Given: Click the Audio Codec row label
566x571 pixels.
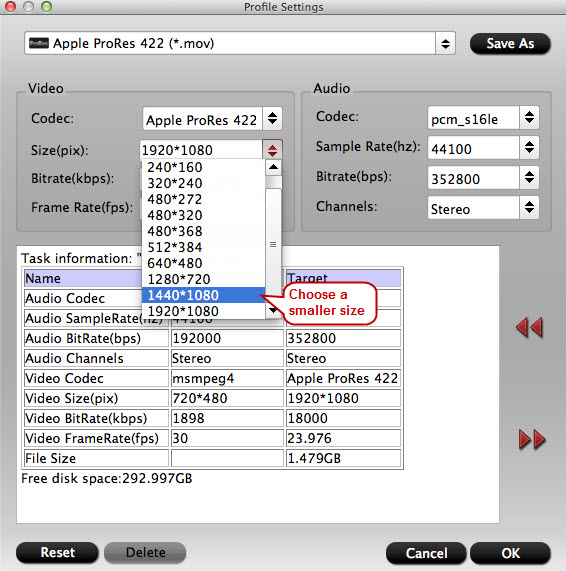Looking at the screenshot, I should (x=83, y=298).
